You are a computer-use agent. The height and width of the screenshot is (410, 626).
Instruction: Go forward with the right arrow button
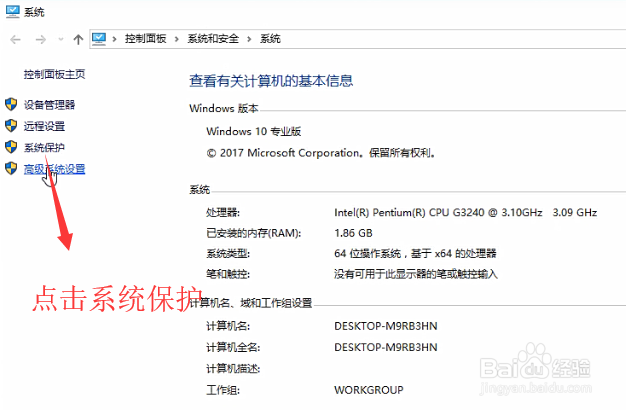click(x=40, y=39)
